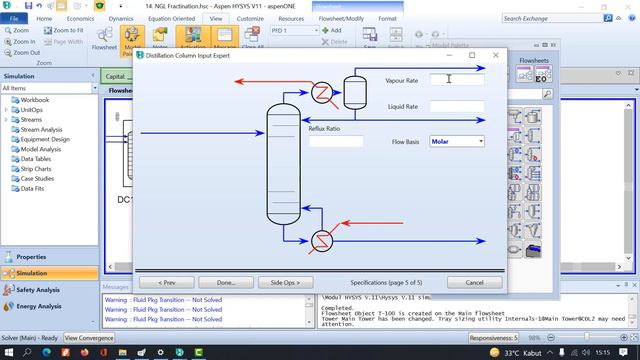This screenshot has height=360, width=640.
Task: Collapse the Simulation navigation pane
Action: [x=93, y=76]
